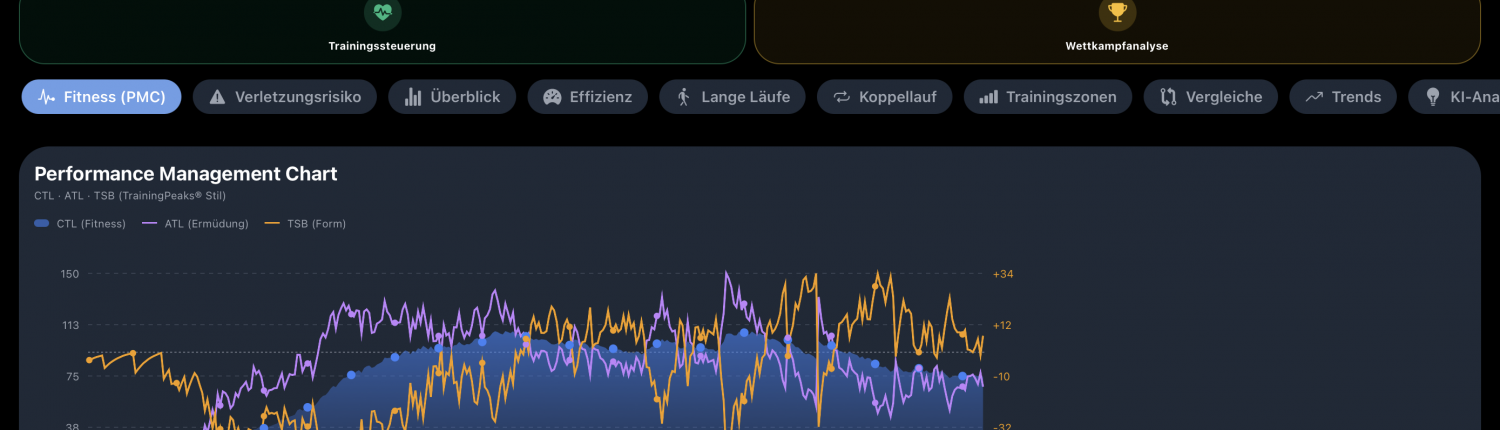Click the gauge icon beside Effizienz
Viewport: 1500px width, 430px height.
(552, 97)
